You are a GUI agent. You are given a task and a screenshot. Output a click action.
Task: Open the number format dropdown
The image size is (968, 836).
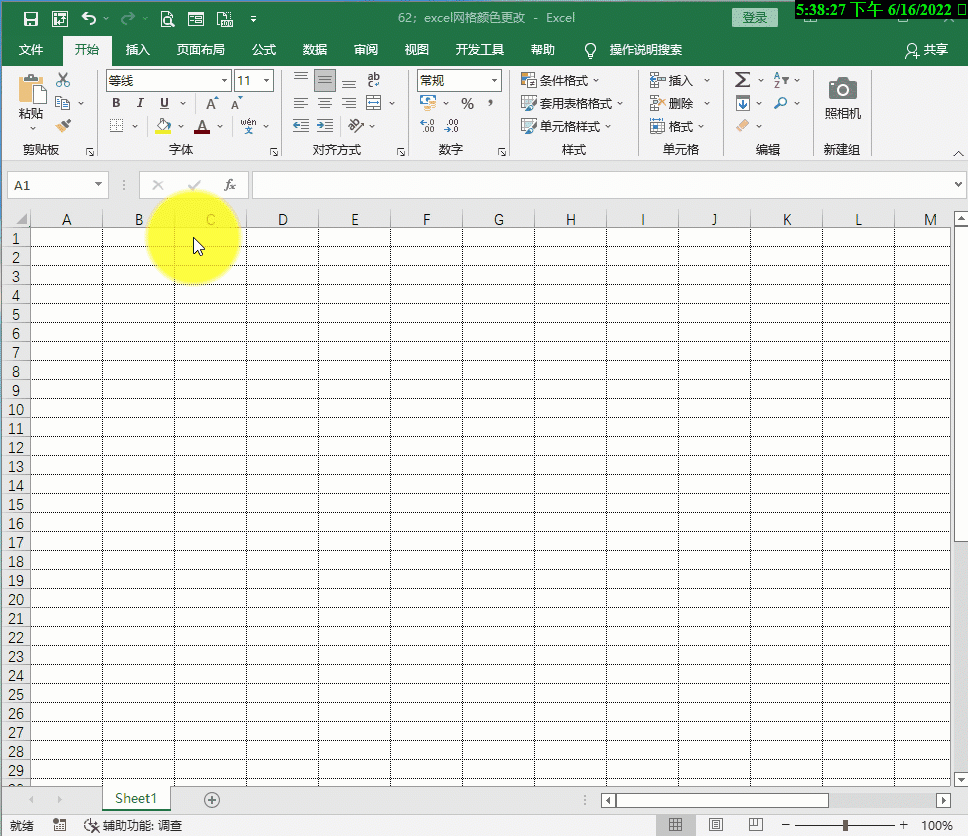tap(494, 81)
